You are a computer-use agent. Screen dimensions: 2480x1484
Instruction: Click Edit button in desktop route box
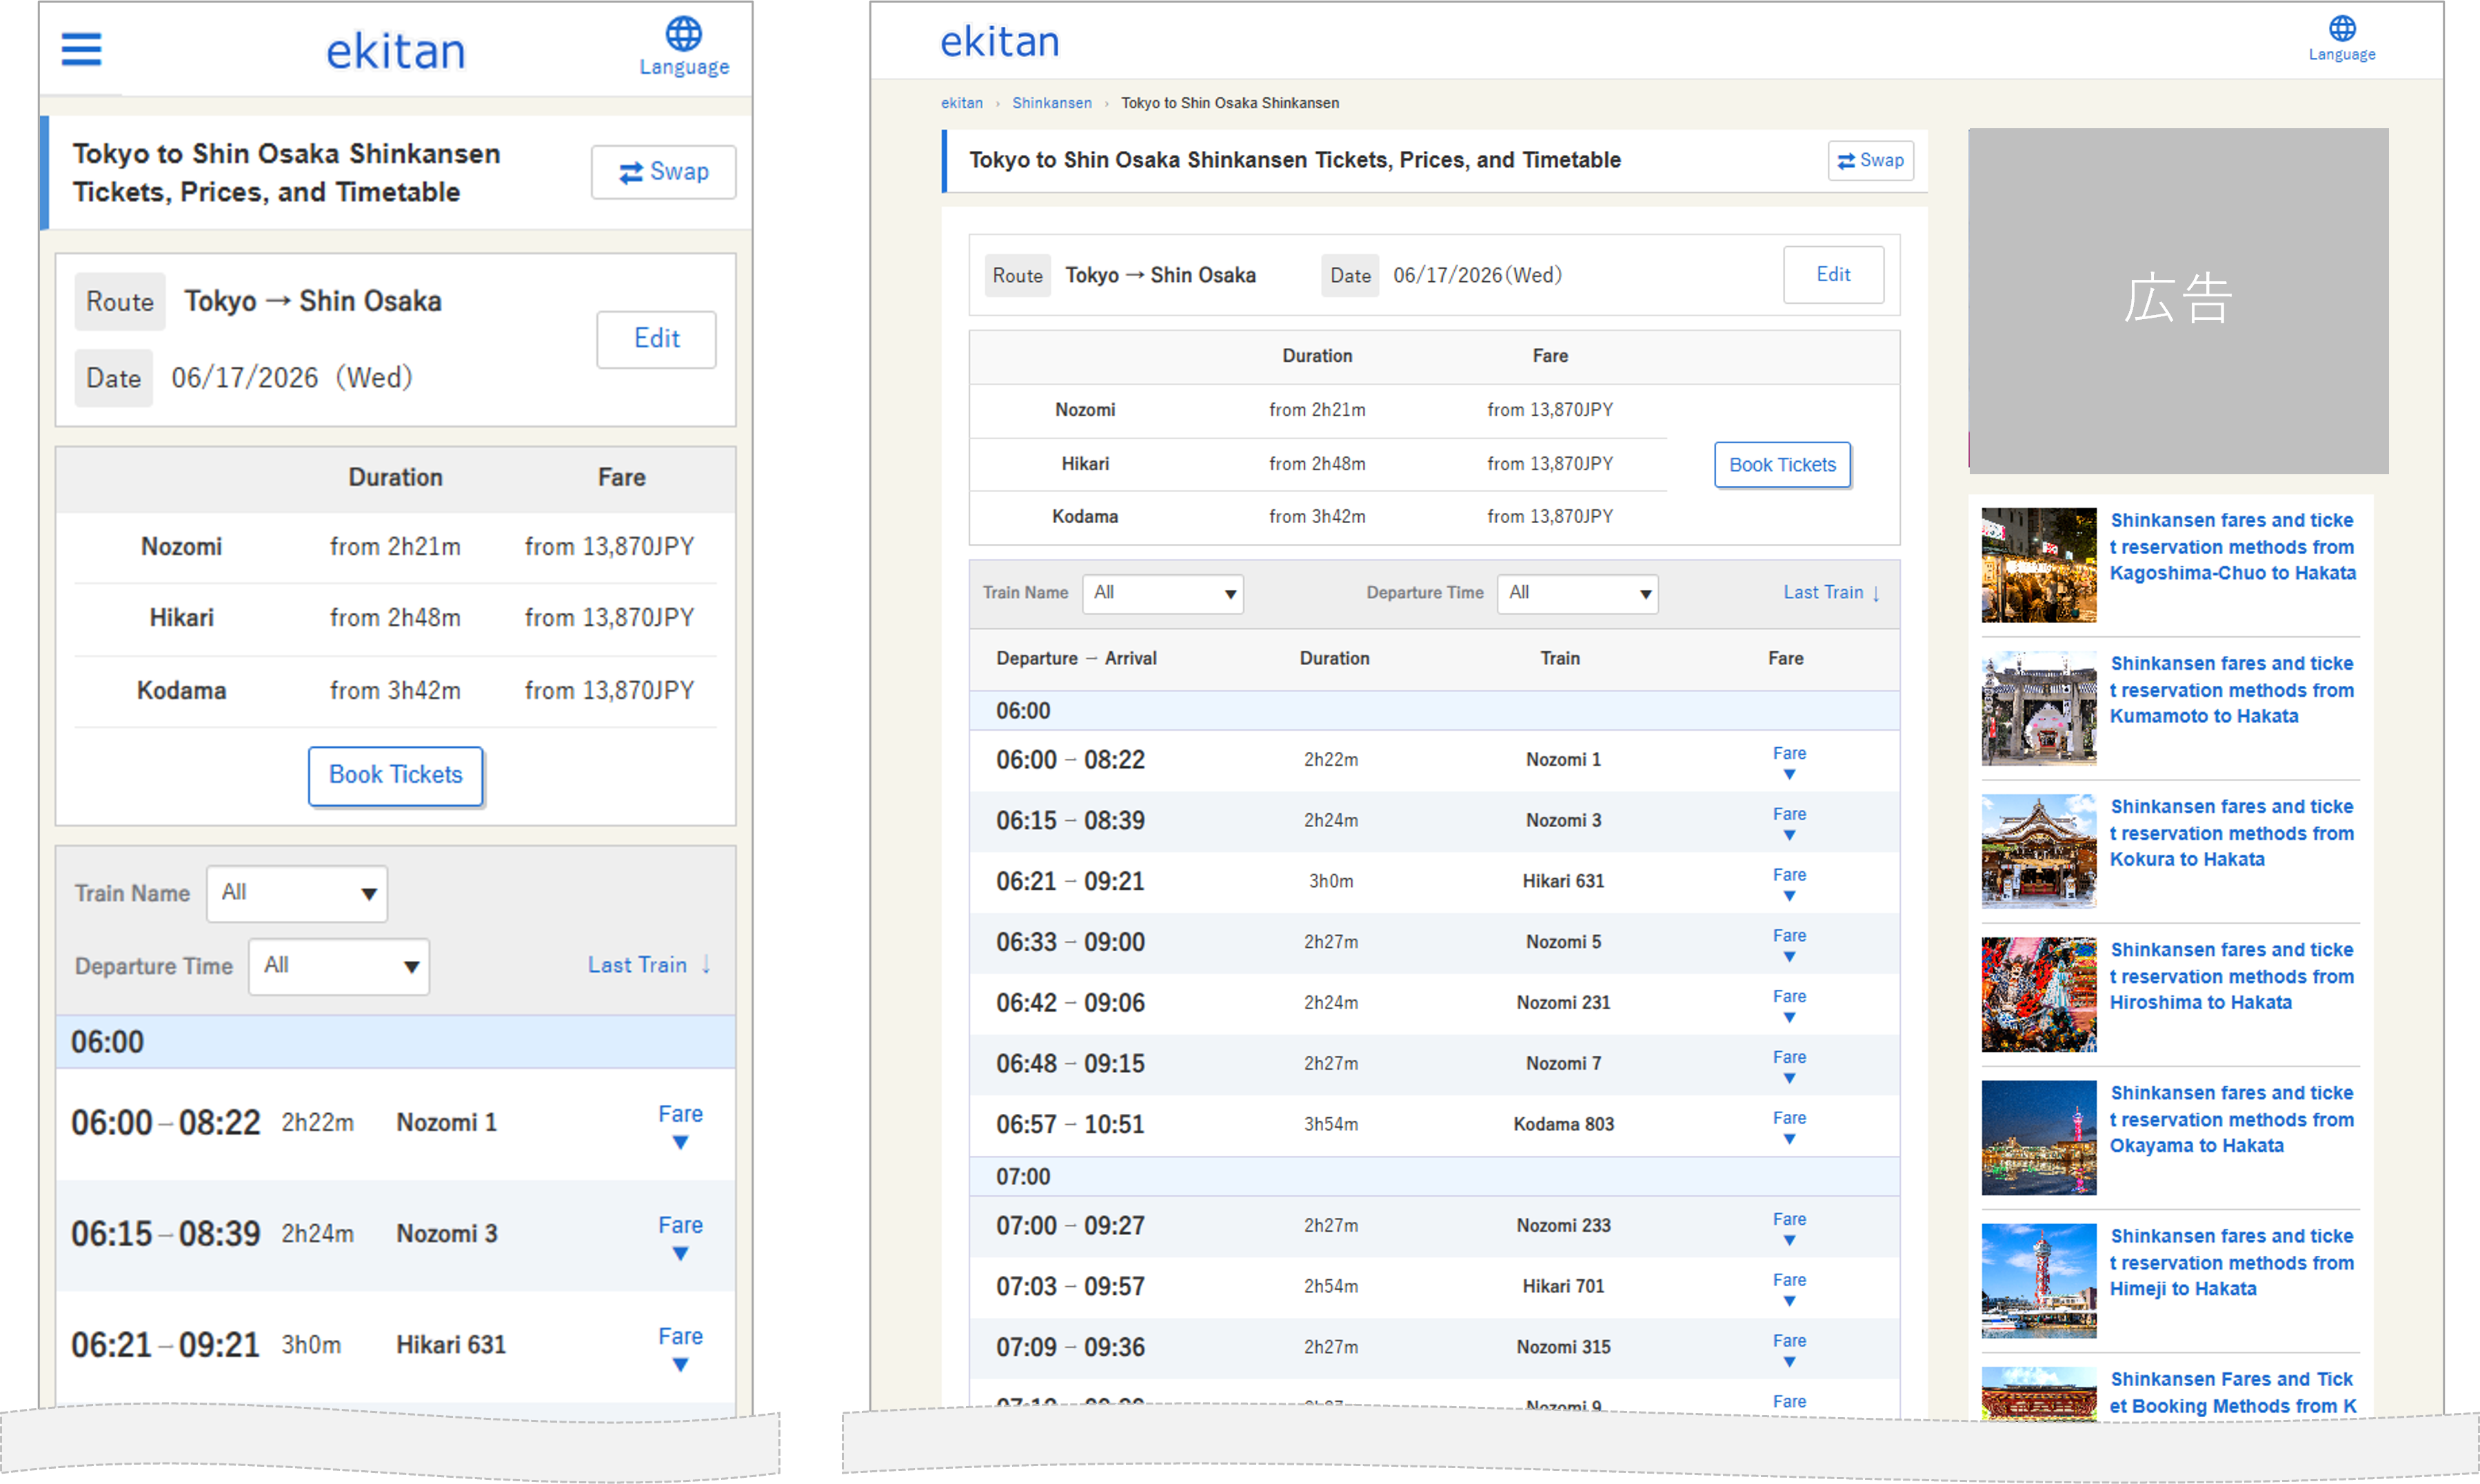pyautogui.click(x=1833, y=274)
